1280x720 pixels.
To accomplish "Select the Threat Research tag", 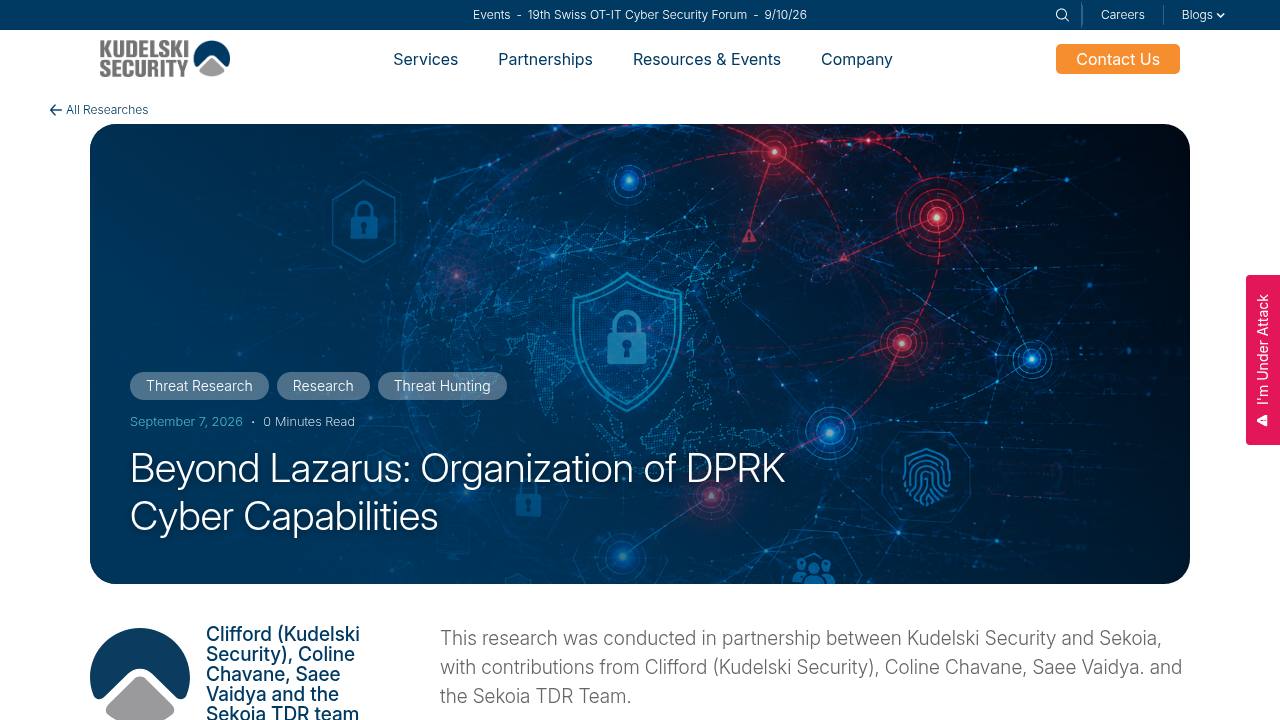I will pyautogui.click(x=199, y=386).
